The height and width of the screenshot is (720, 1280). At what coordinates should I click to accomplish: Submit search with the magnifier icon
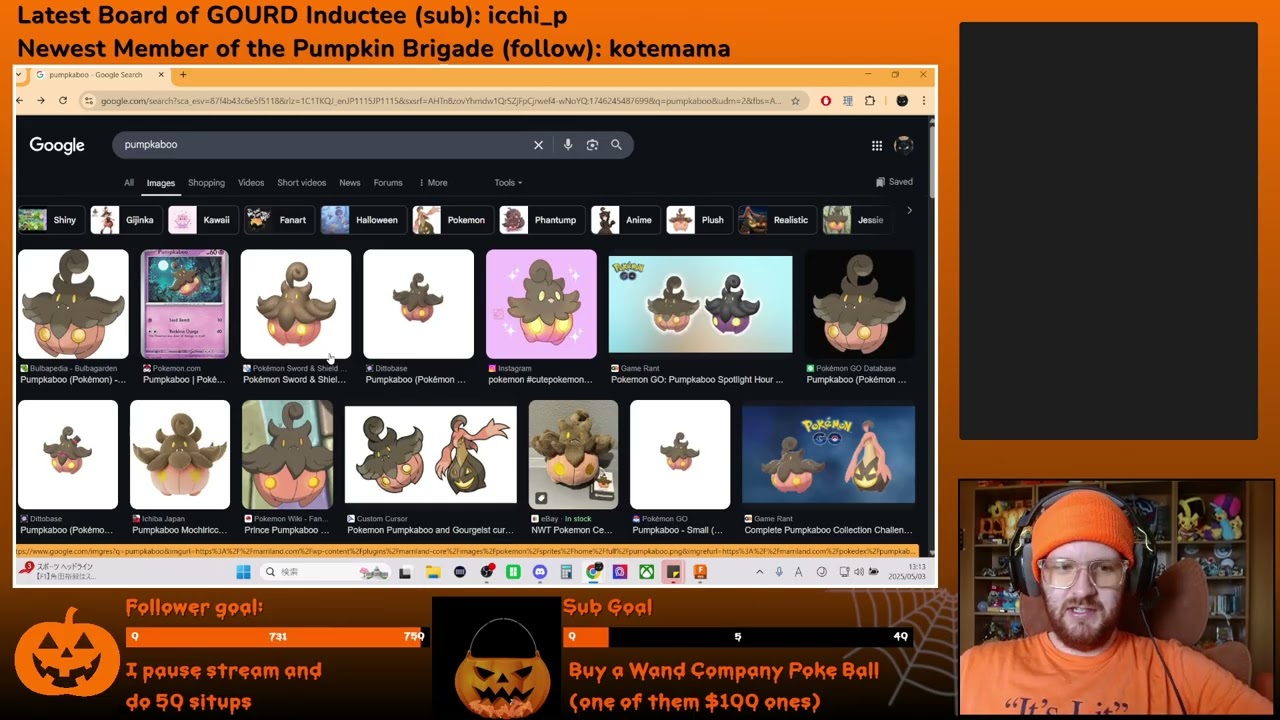pyautogui.click(x=616, y=145)
